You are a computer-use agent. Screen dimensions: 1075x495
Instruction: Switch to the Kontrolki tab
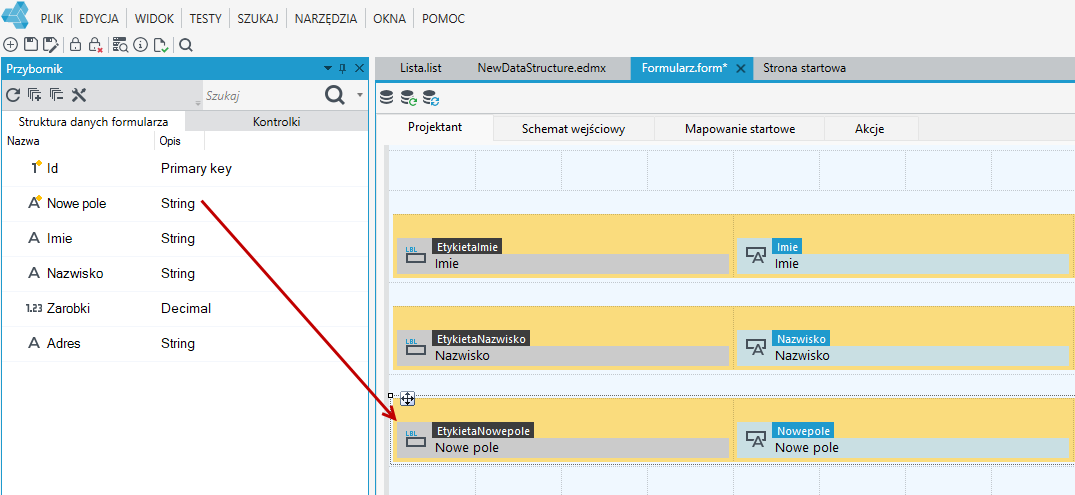click(276, 122)
